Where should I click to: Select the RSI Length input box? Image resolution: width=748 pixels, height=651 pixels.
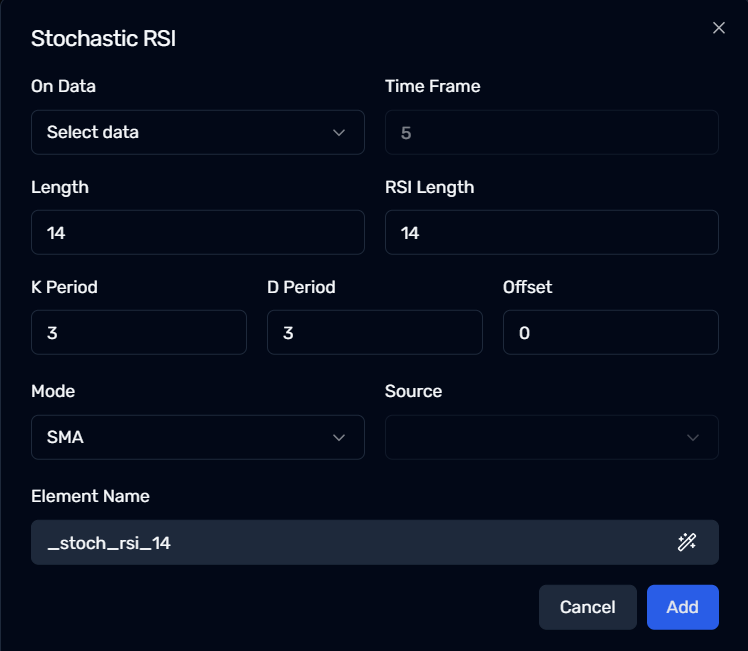[x=552, y=233]
